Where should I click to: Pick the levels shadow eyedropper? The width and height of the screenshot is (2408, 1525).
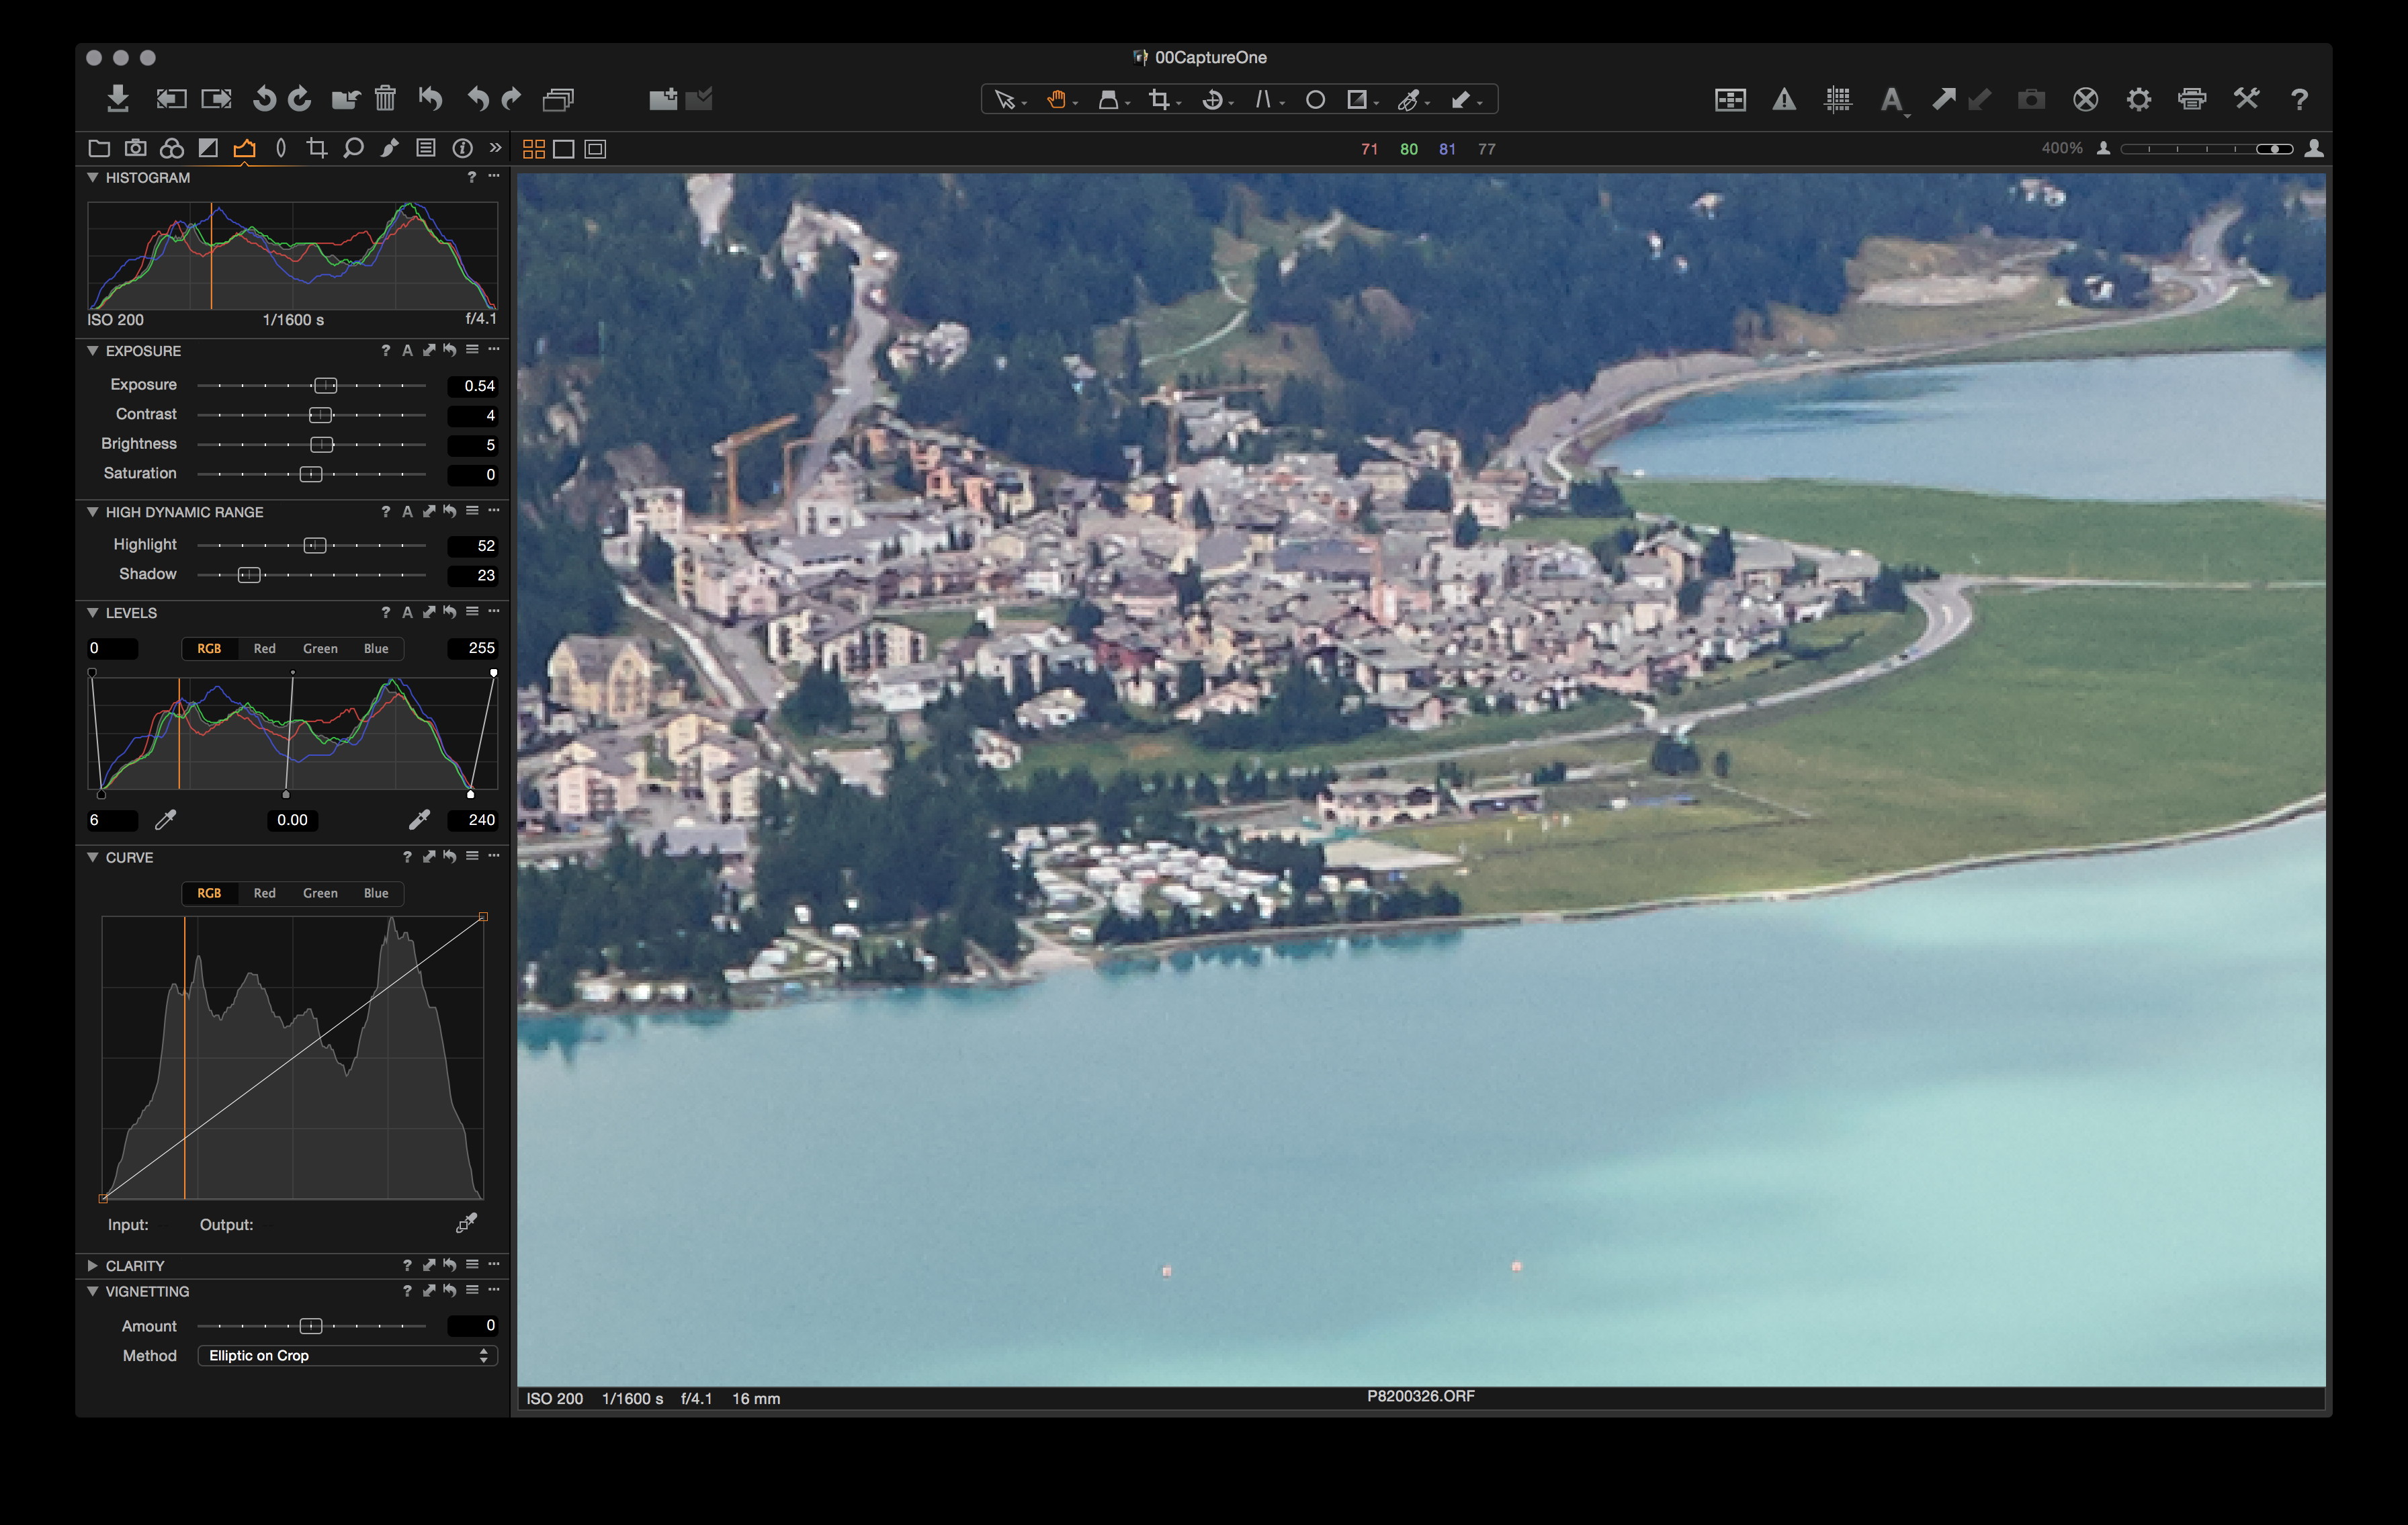[x=165, y=820]
